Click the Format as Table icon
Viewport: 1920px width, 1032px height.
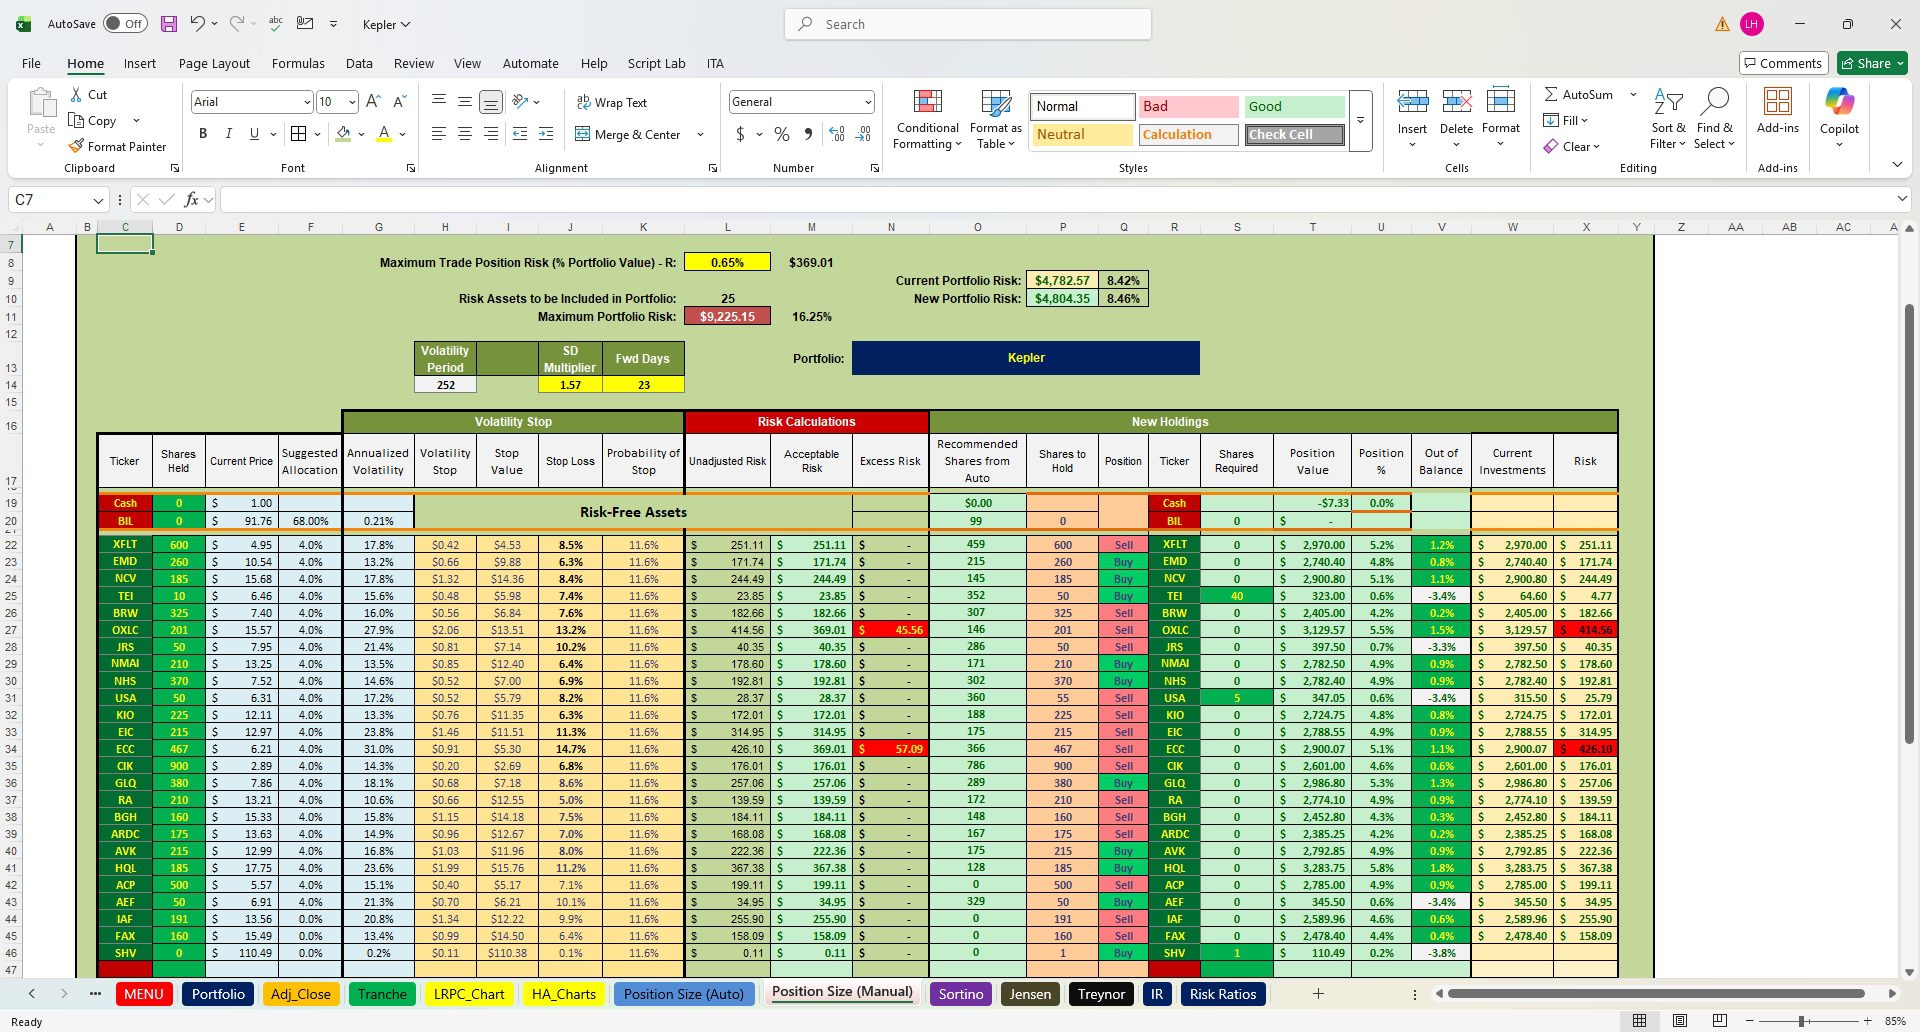[996, 120]
